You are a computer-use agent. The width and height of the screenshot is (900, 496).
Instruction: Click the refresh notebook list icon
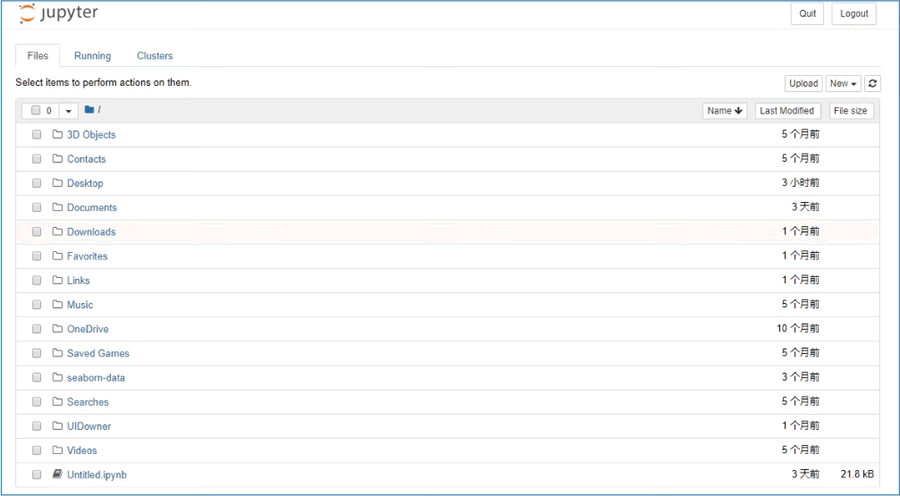872,84
